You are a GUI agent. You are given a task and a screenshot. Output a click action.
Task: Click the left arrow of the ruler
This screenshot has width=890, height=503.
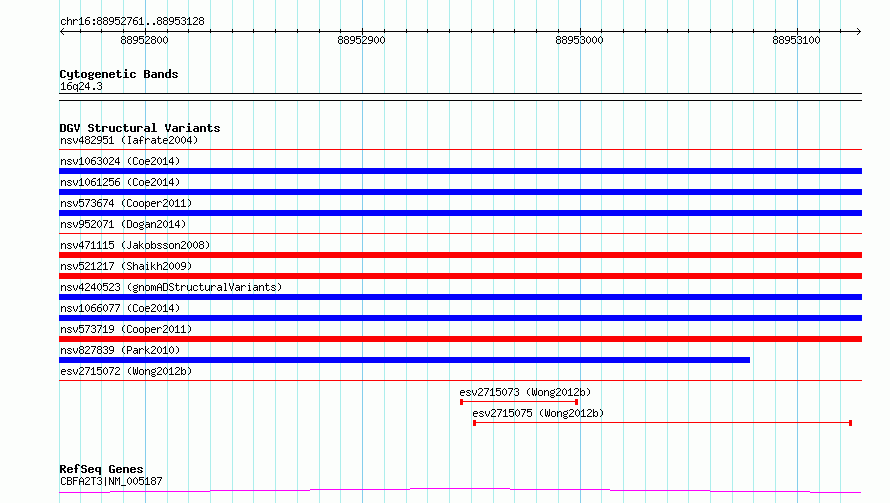coord(62,31)
